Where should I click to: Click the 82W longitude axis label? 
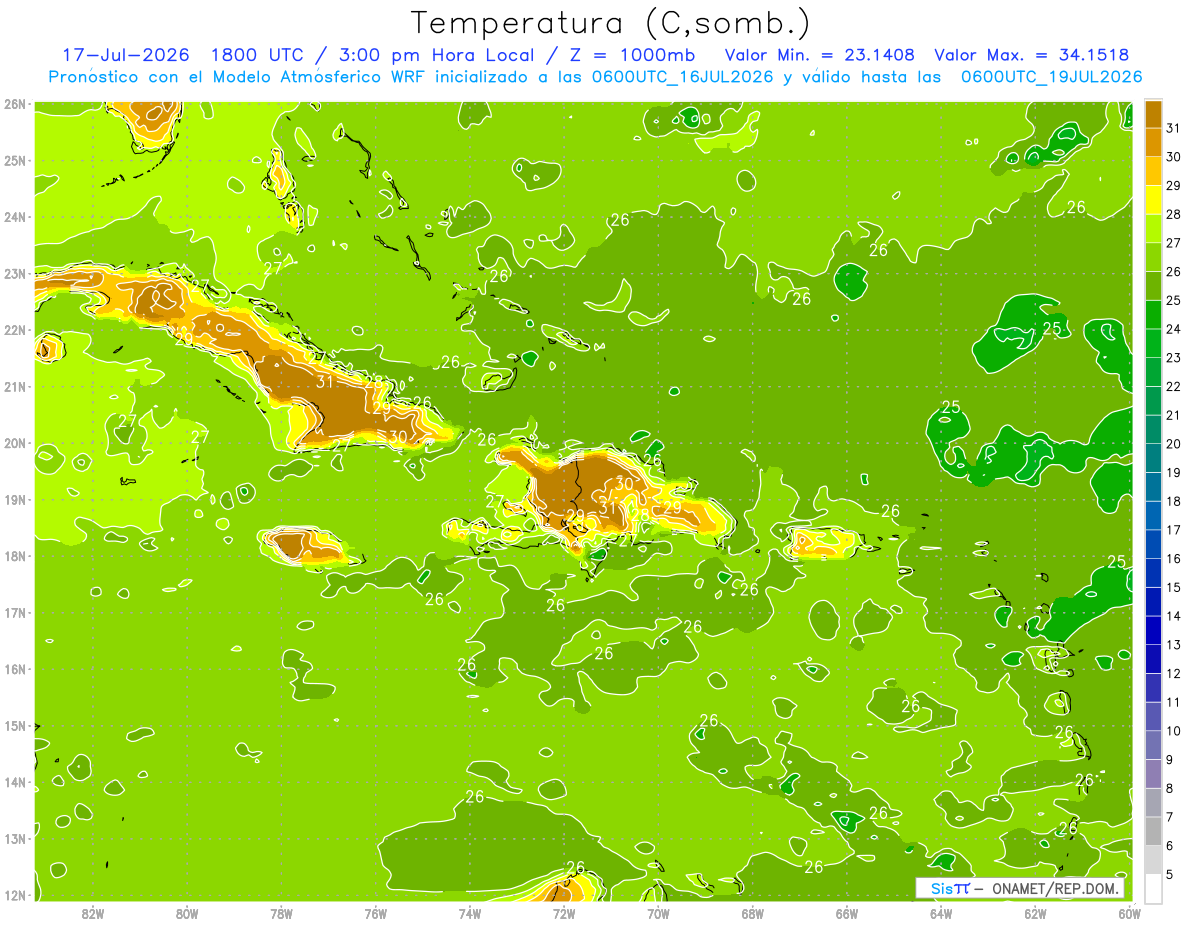pyautogui.click(x=92, y=913)
